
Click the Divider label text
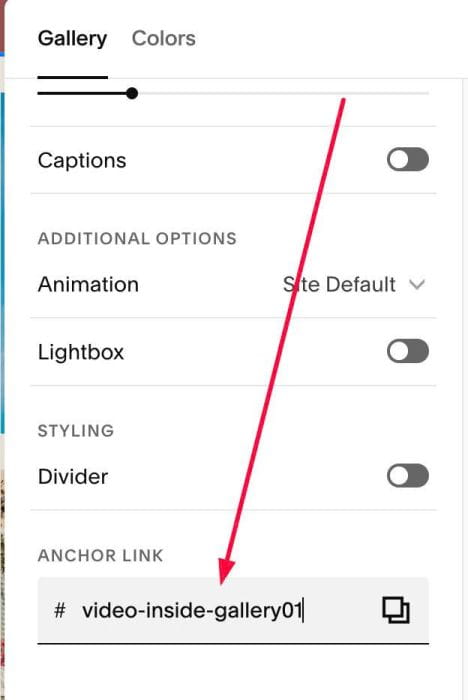point(73,476)
